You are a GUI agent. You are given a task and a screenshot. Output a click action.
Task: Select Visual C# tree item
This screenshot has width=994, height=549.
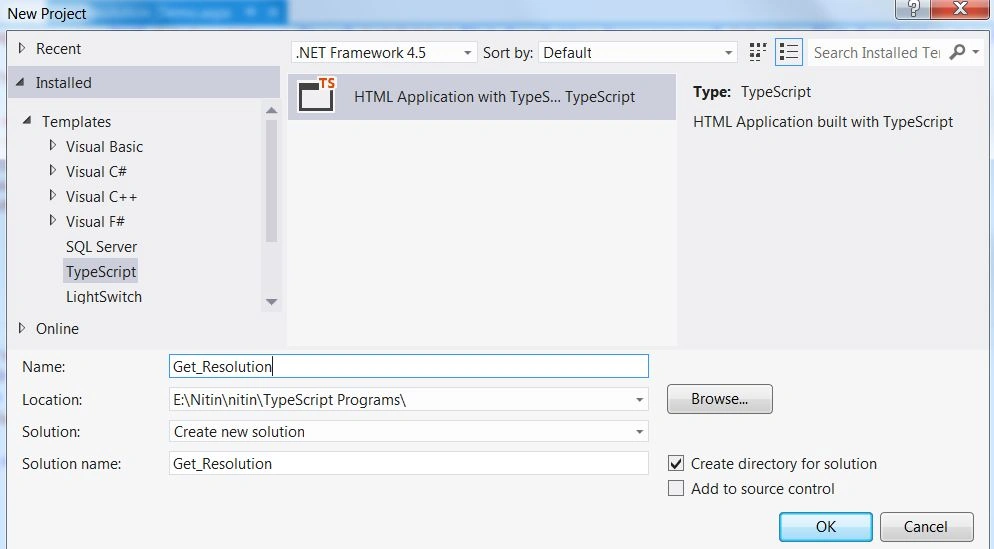click(x=96, y=172)
